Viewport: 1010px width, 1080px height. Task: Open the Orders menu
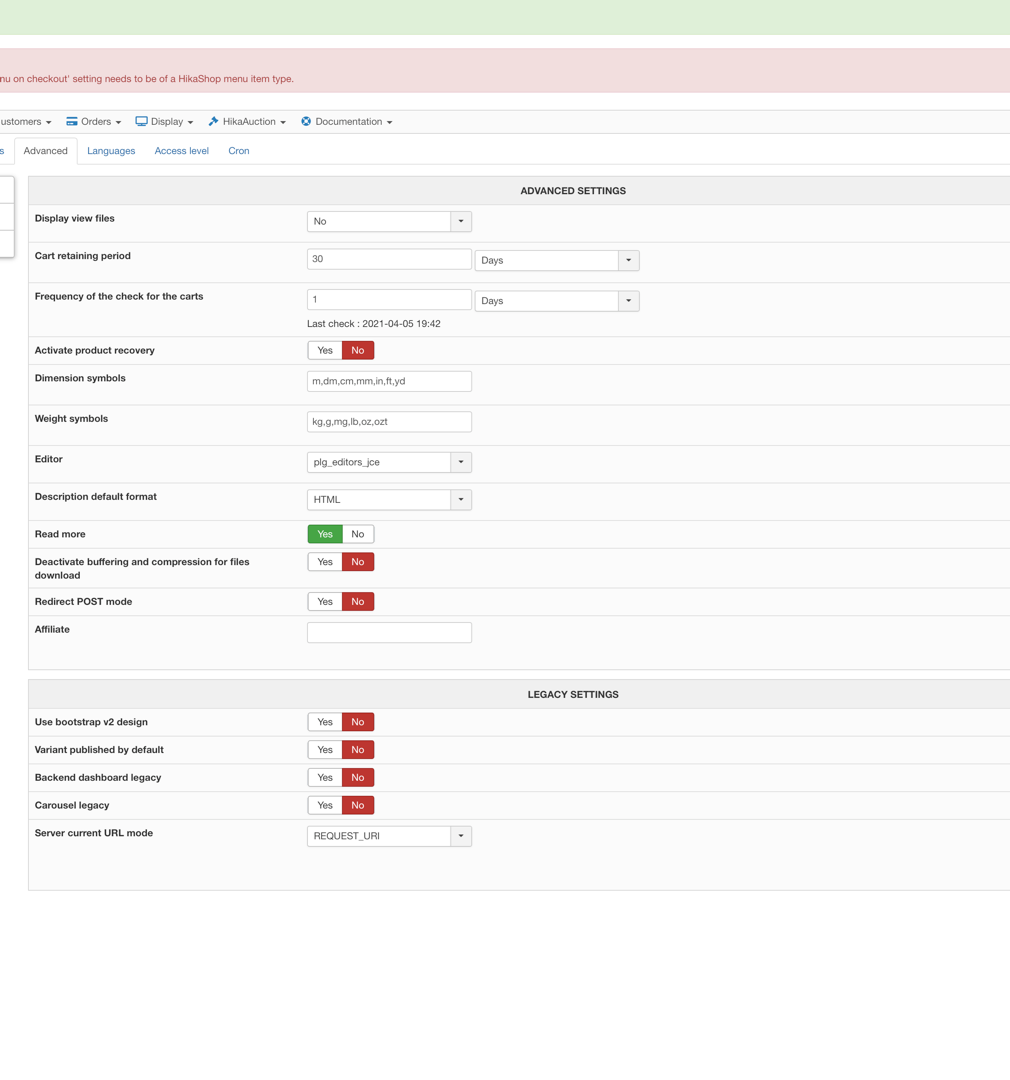[94, 121]
